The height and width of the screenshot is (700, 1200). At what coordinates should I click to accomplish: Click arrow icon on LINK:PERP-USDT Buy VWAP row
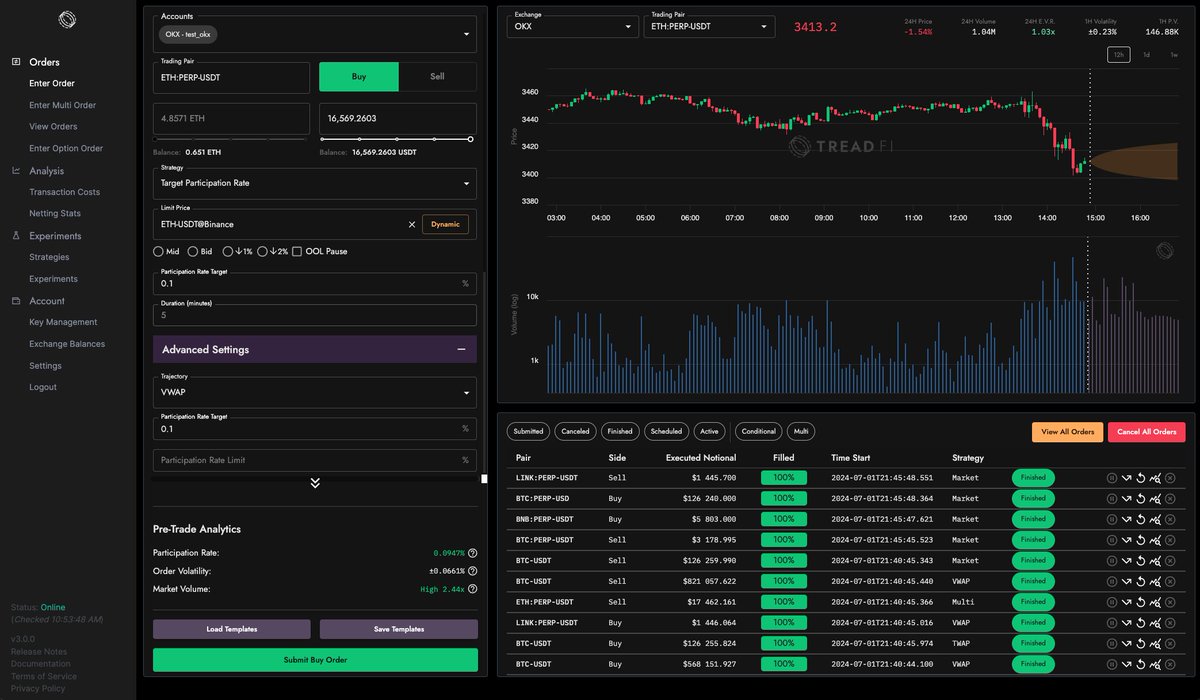pos(1125,622)
